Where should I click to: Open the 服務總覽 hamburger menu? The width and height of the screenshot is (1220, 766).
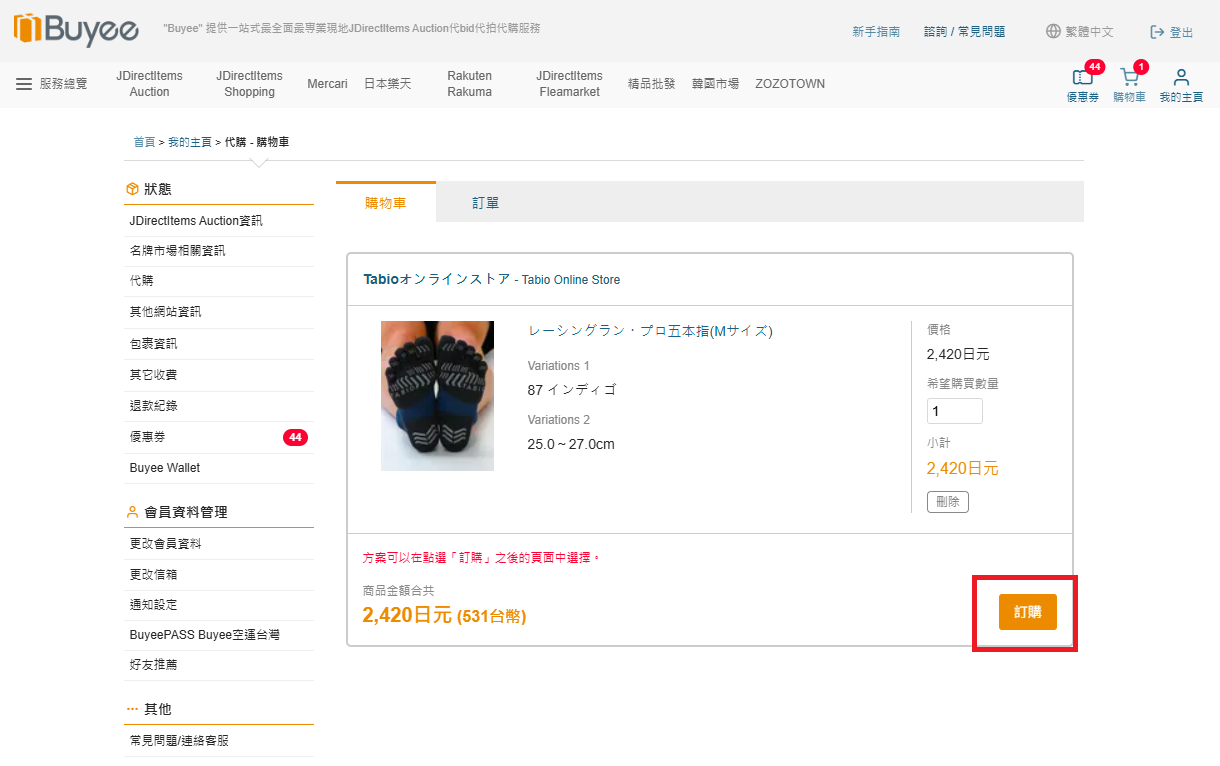coord(24,84)
